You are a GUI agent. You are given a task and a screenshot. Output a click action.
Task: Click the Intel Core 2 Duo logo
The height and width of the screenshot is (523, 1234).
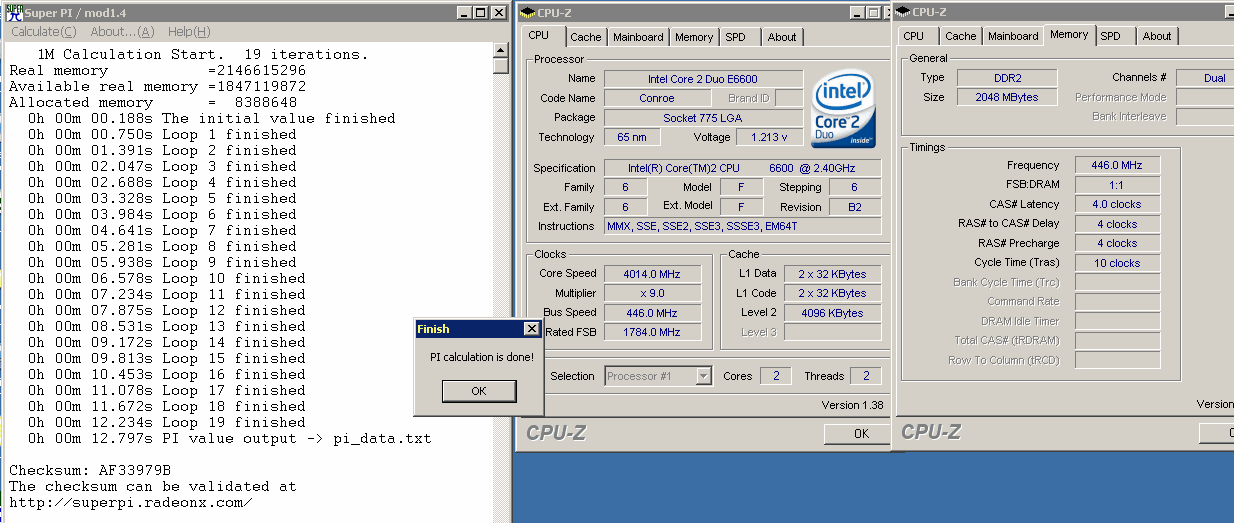(x=843, y=110)
